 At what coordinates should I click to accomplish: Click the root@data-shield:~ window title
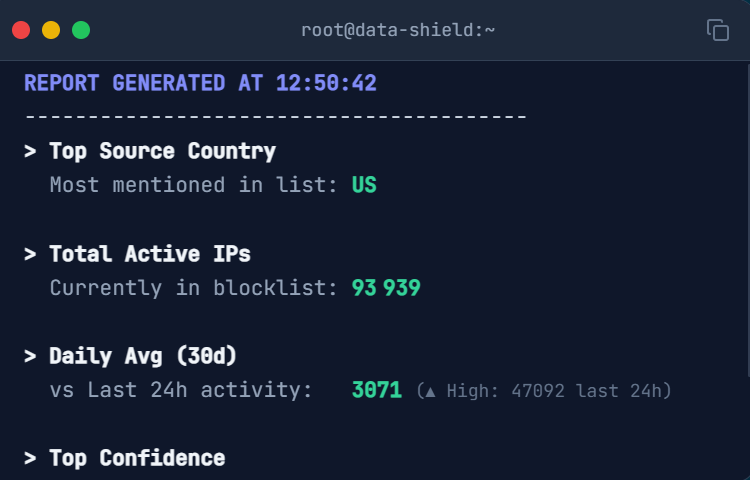click(398, 30)
